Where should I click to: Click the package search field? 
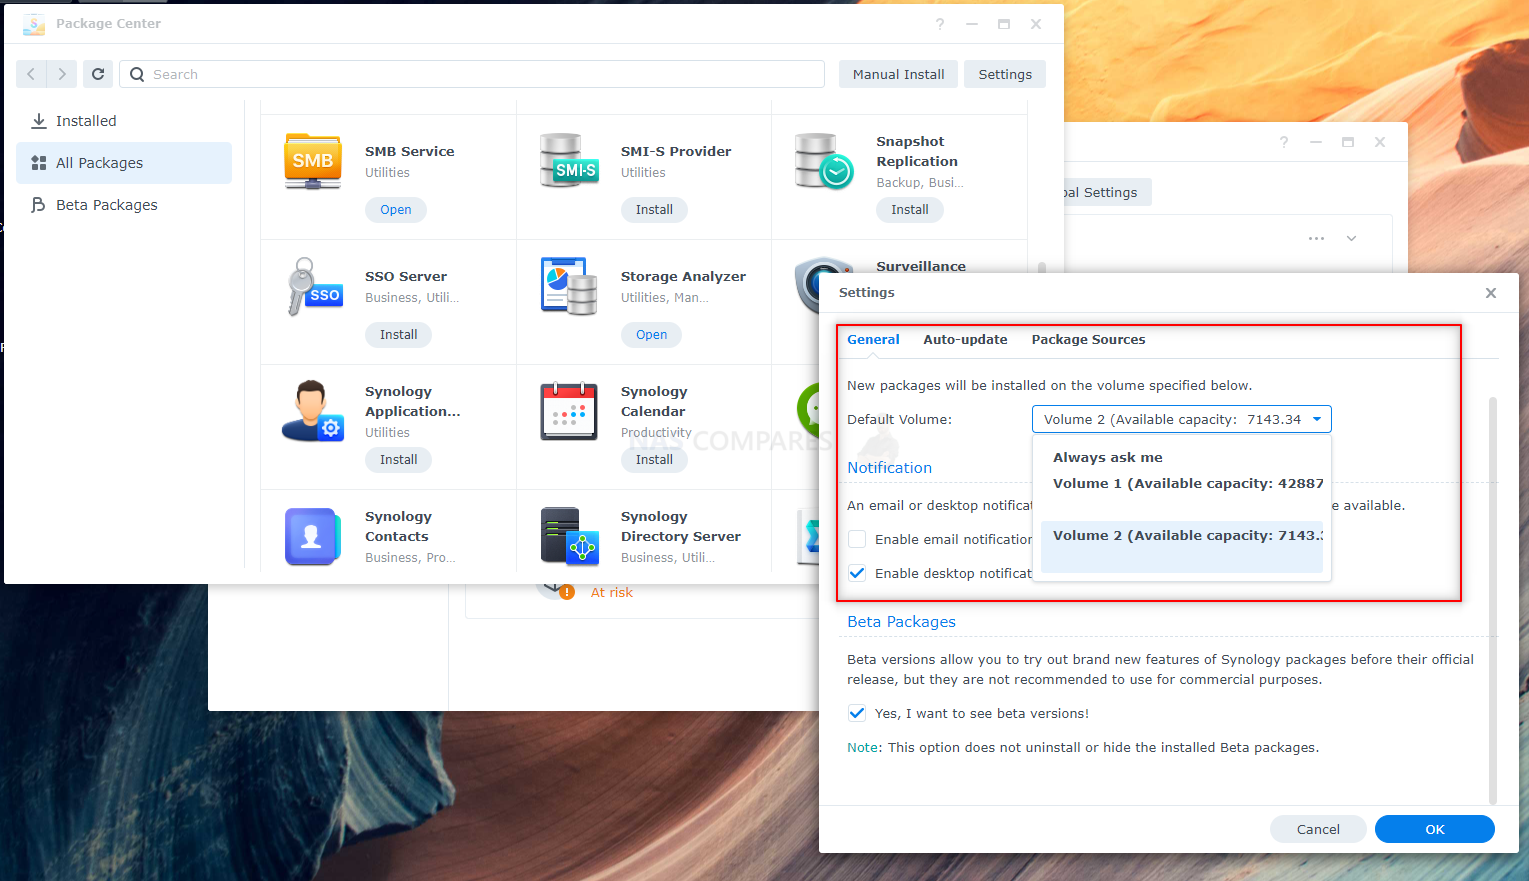point(472,74)
